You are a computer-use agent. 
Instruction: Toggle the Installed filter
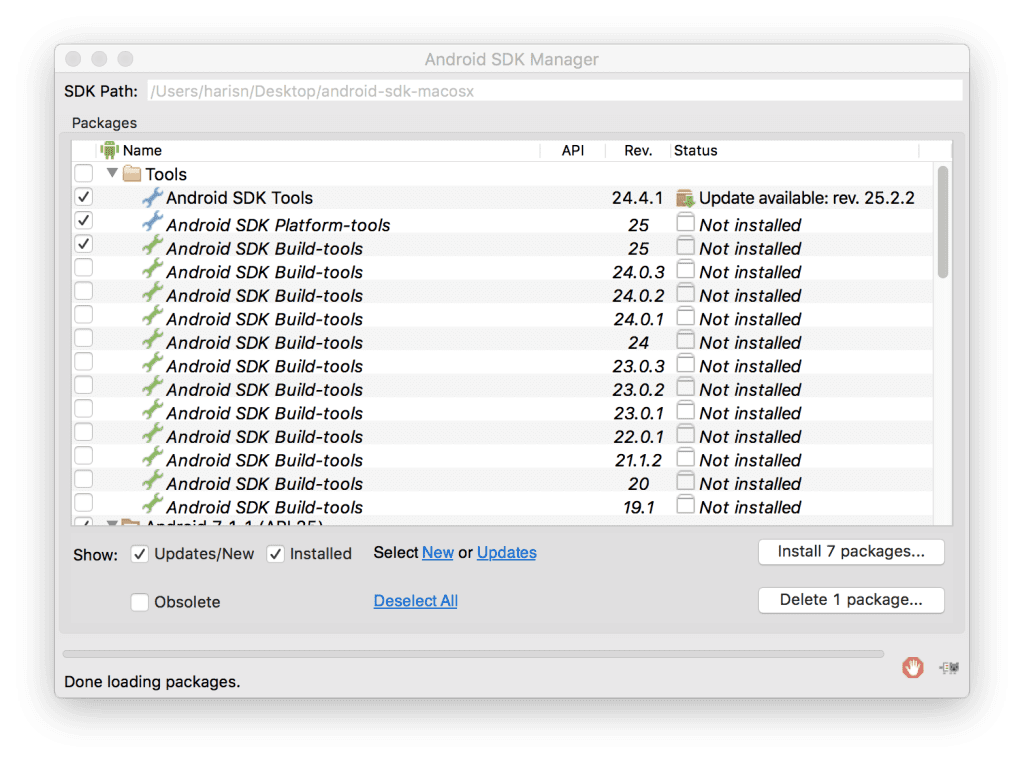(275, 553)
